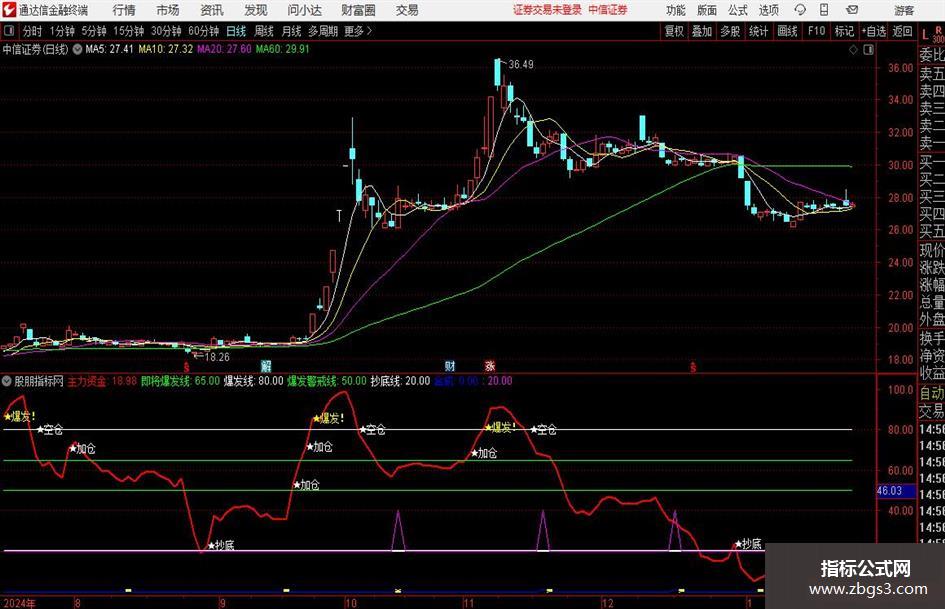945x609 pixels.
Task: Click the MA20: 27.60 indicator value
Action: 224,49
